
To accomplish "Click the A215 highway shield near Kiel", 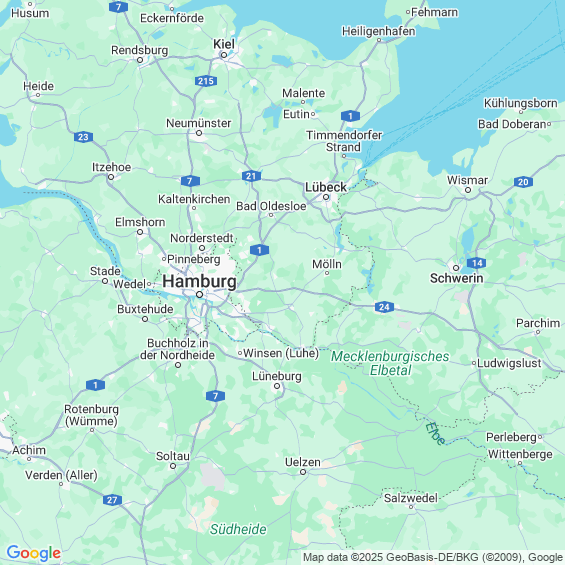I will [x=206, y=81].
